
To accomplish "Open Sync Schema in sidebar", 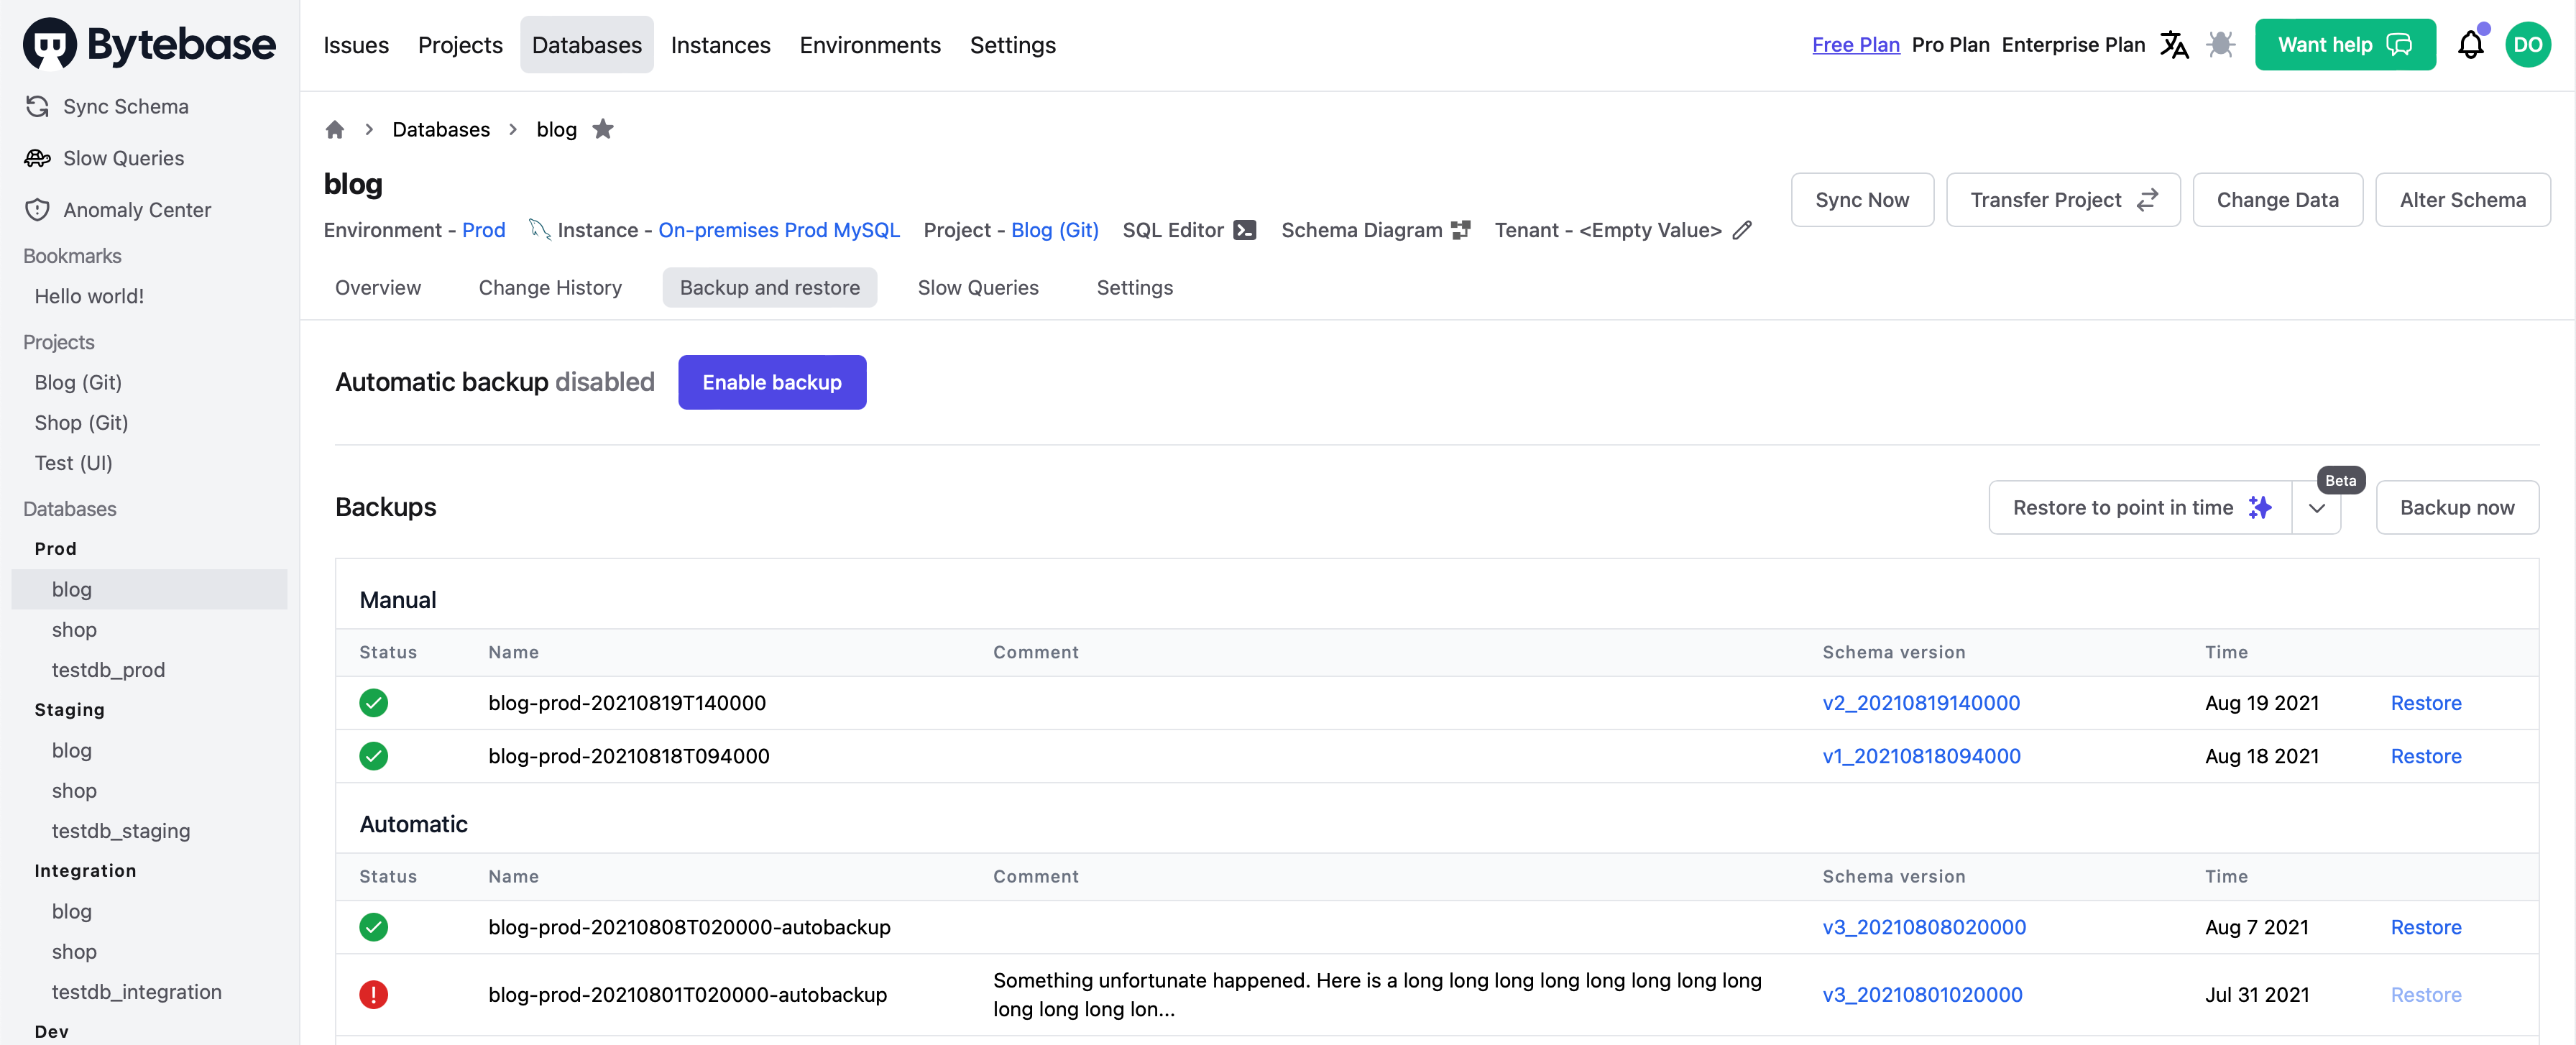I will click(x=125, y=107).
